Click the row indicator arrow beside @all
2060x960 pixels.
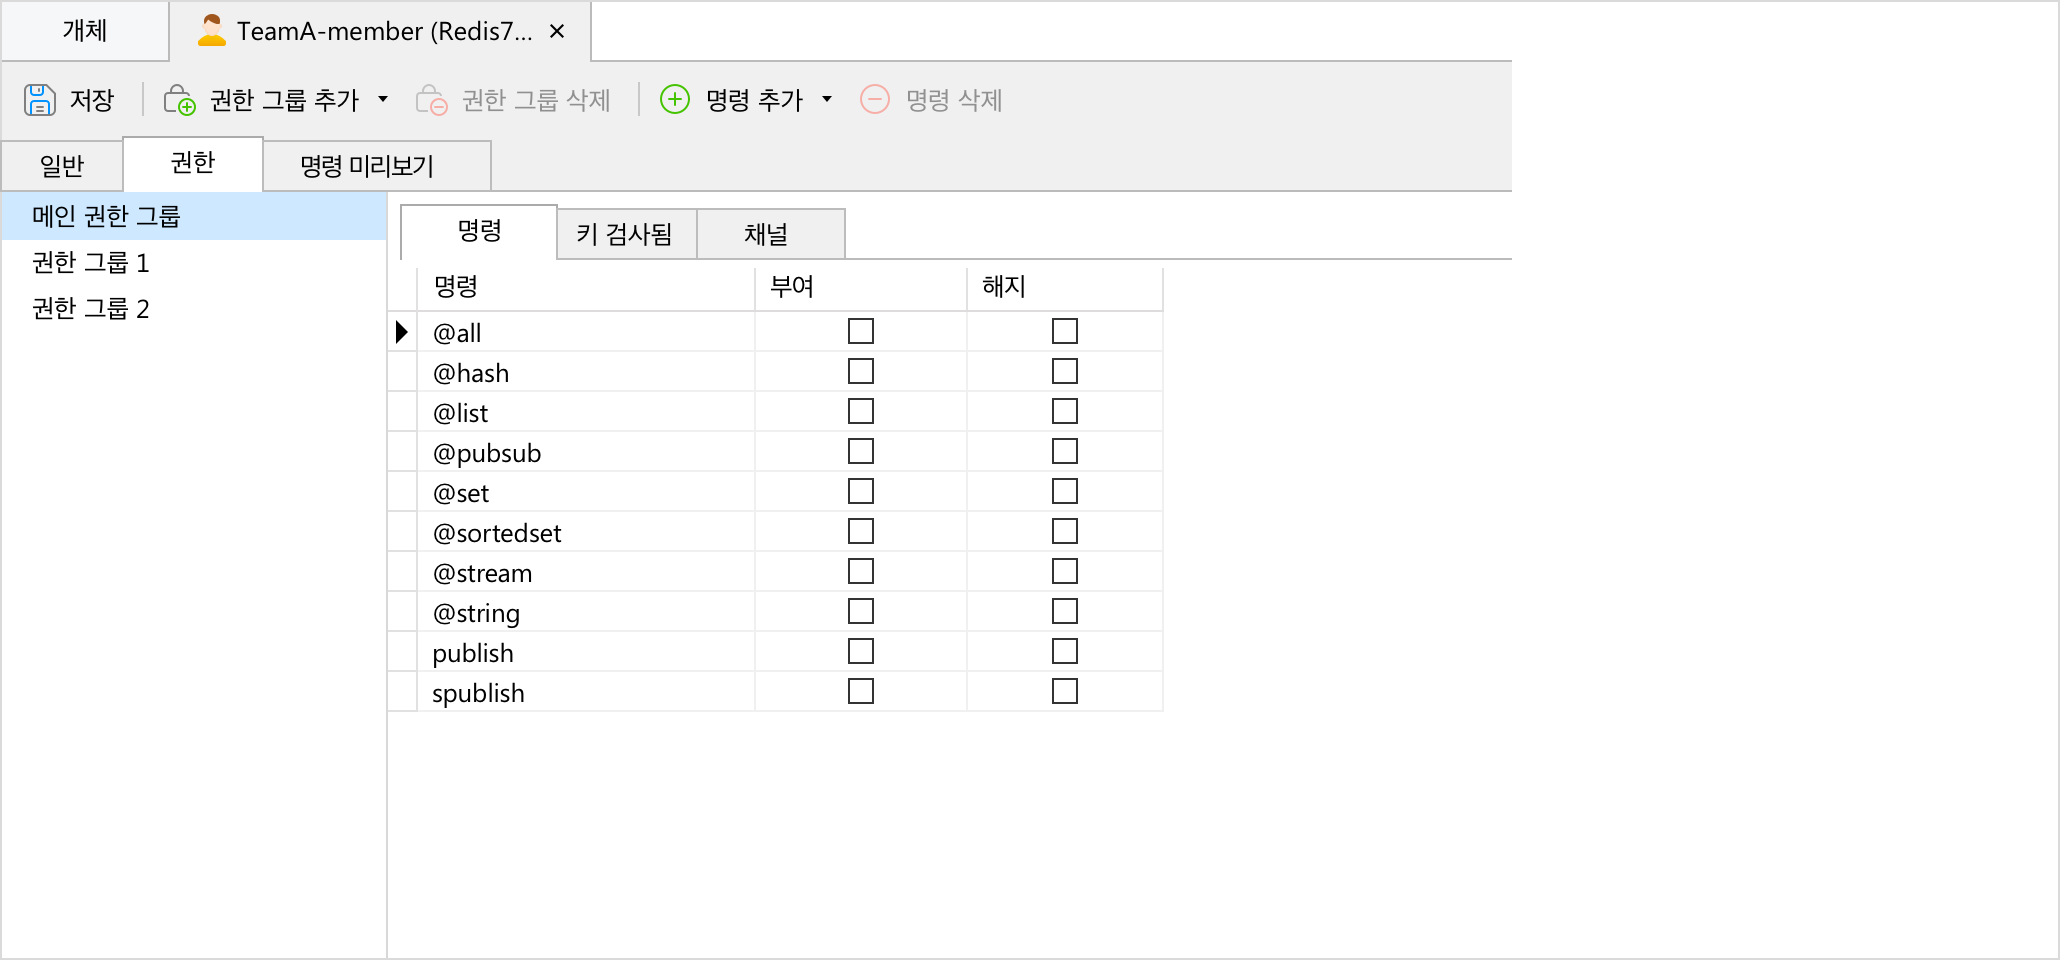point(402,332)
